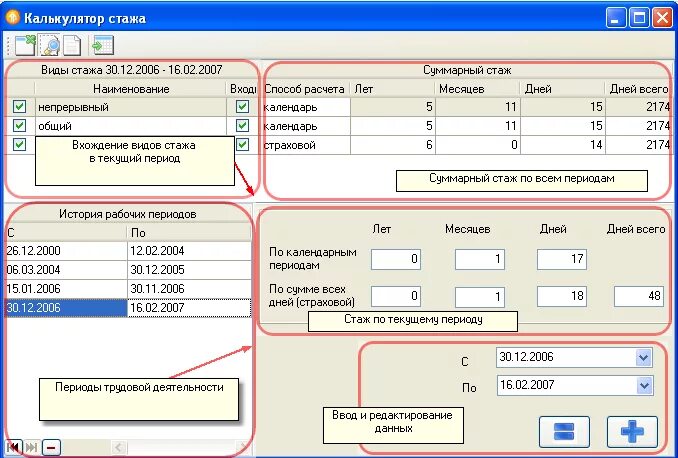This screenshot has width=678, height=458.
Task: Click календарь cell in the first summary row
Action: click(306, 106)
